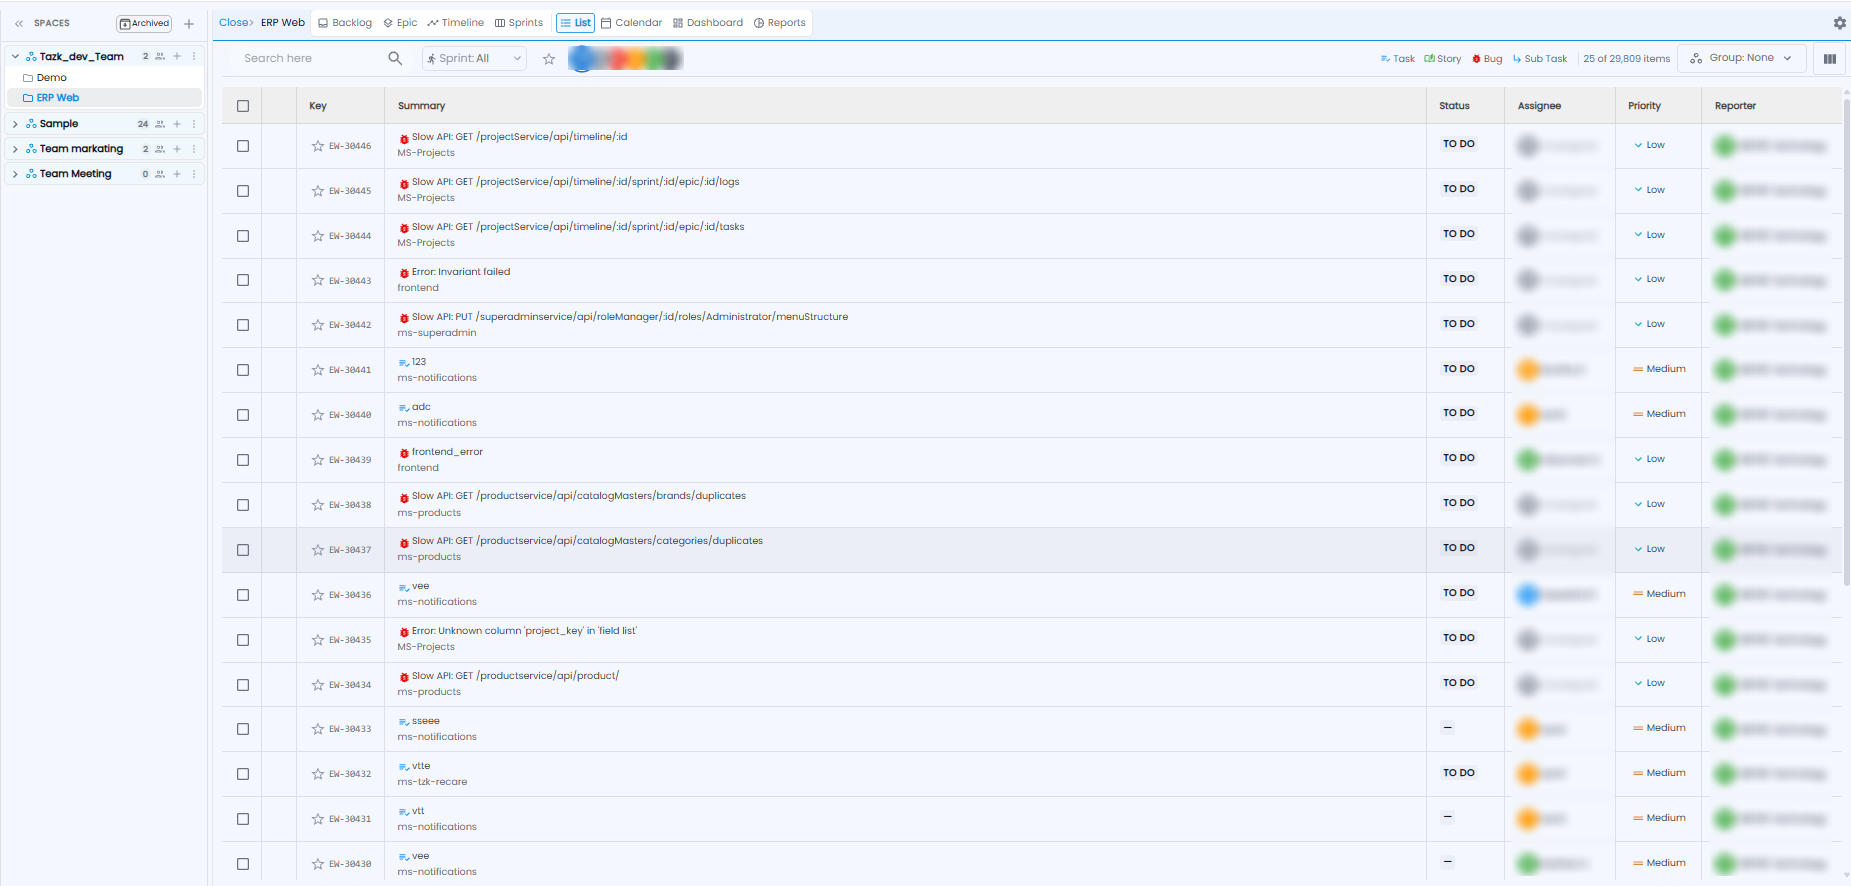Click TO DO status of EW-30442
This screenshot has width=1851, height=886.
tap(1459, 324)
